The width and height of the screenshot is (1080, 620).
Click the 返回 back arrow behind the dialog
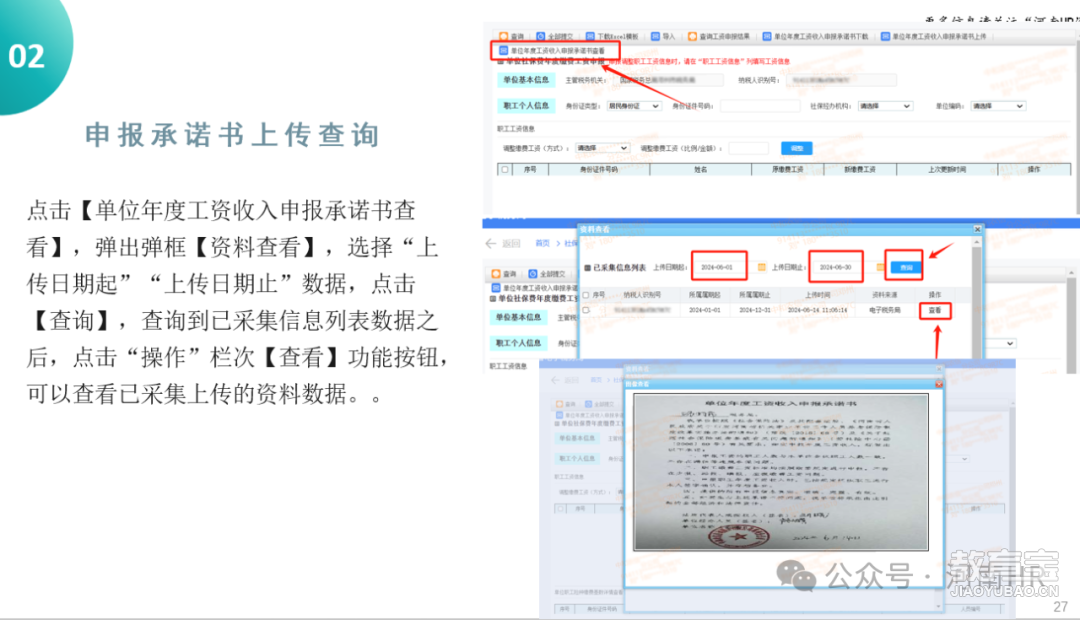click(490, 243)
